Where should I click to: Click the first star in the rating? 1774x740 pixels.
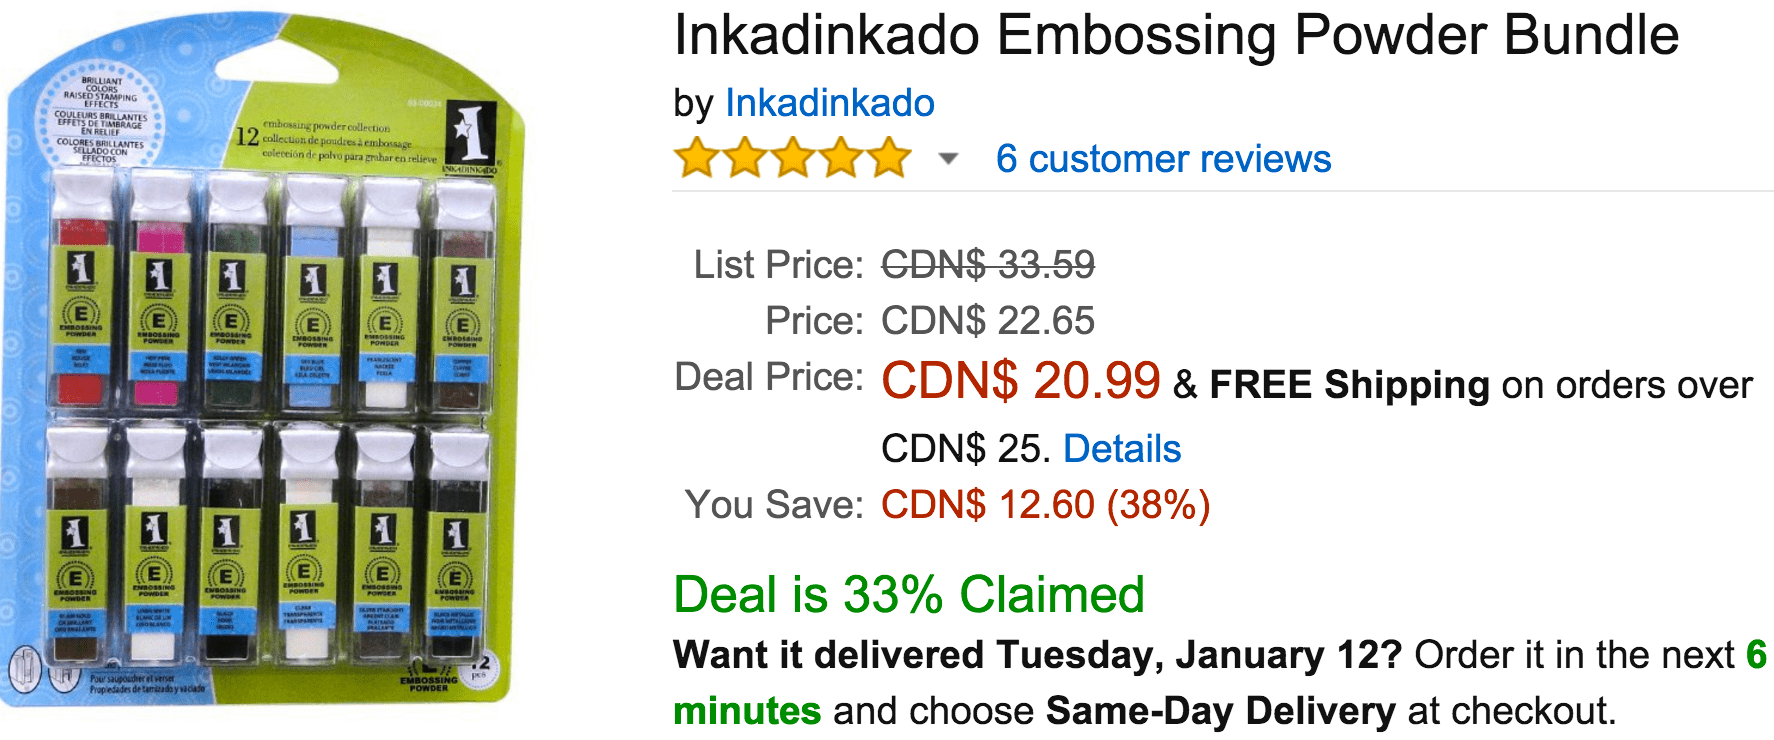(697, 159)
